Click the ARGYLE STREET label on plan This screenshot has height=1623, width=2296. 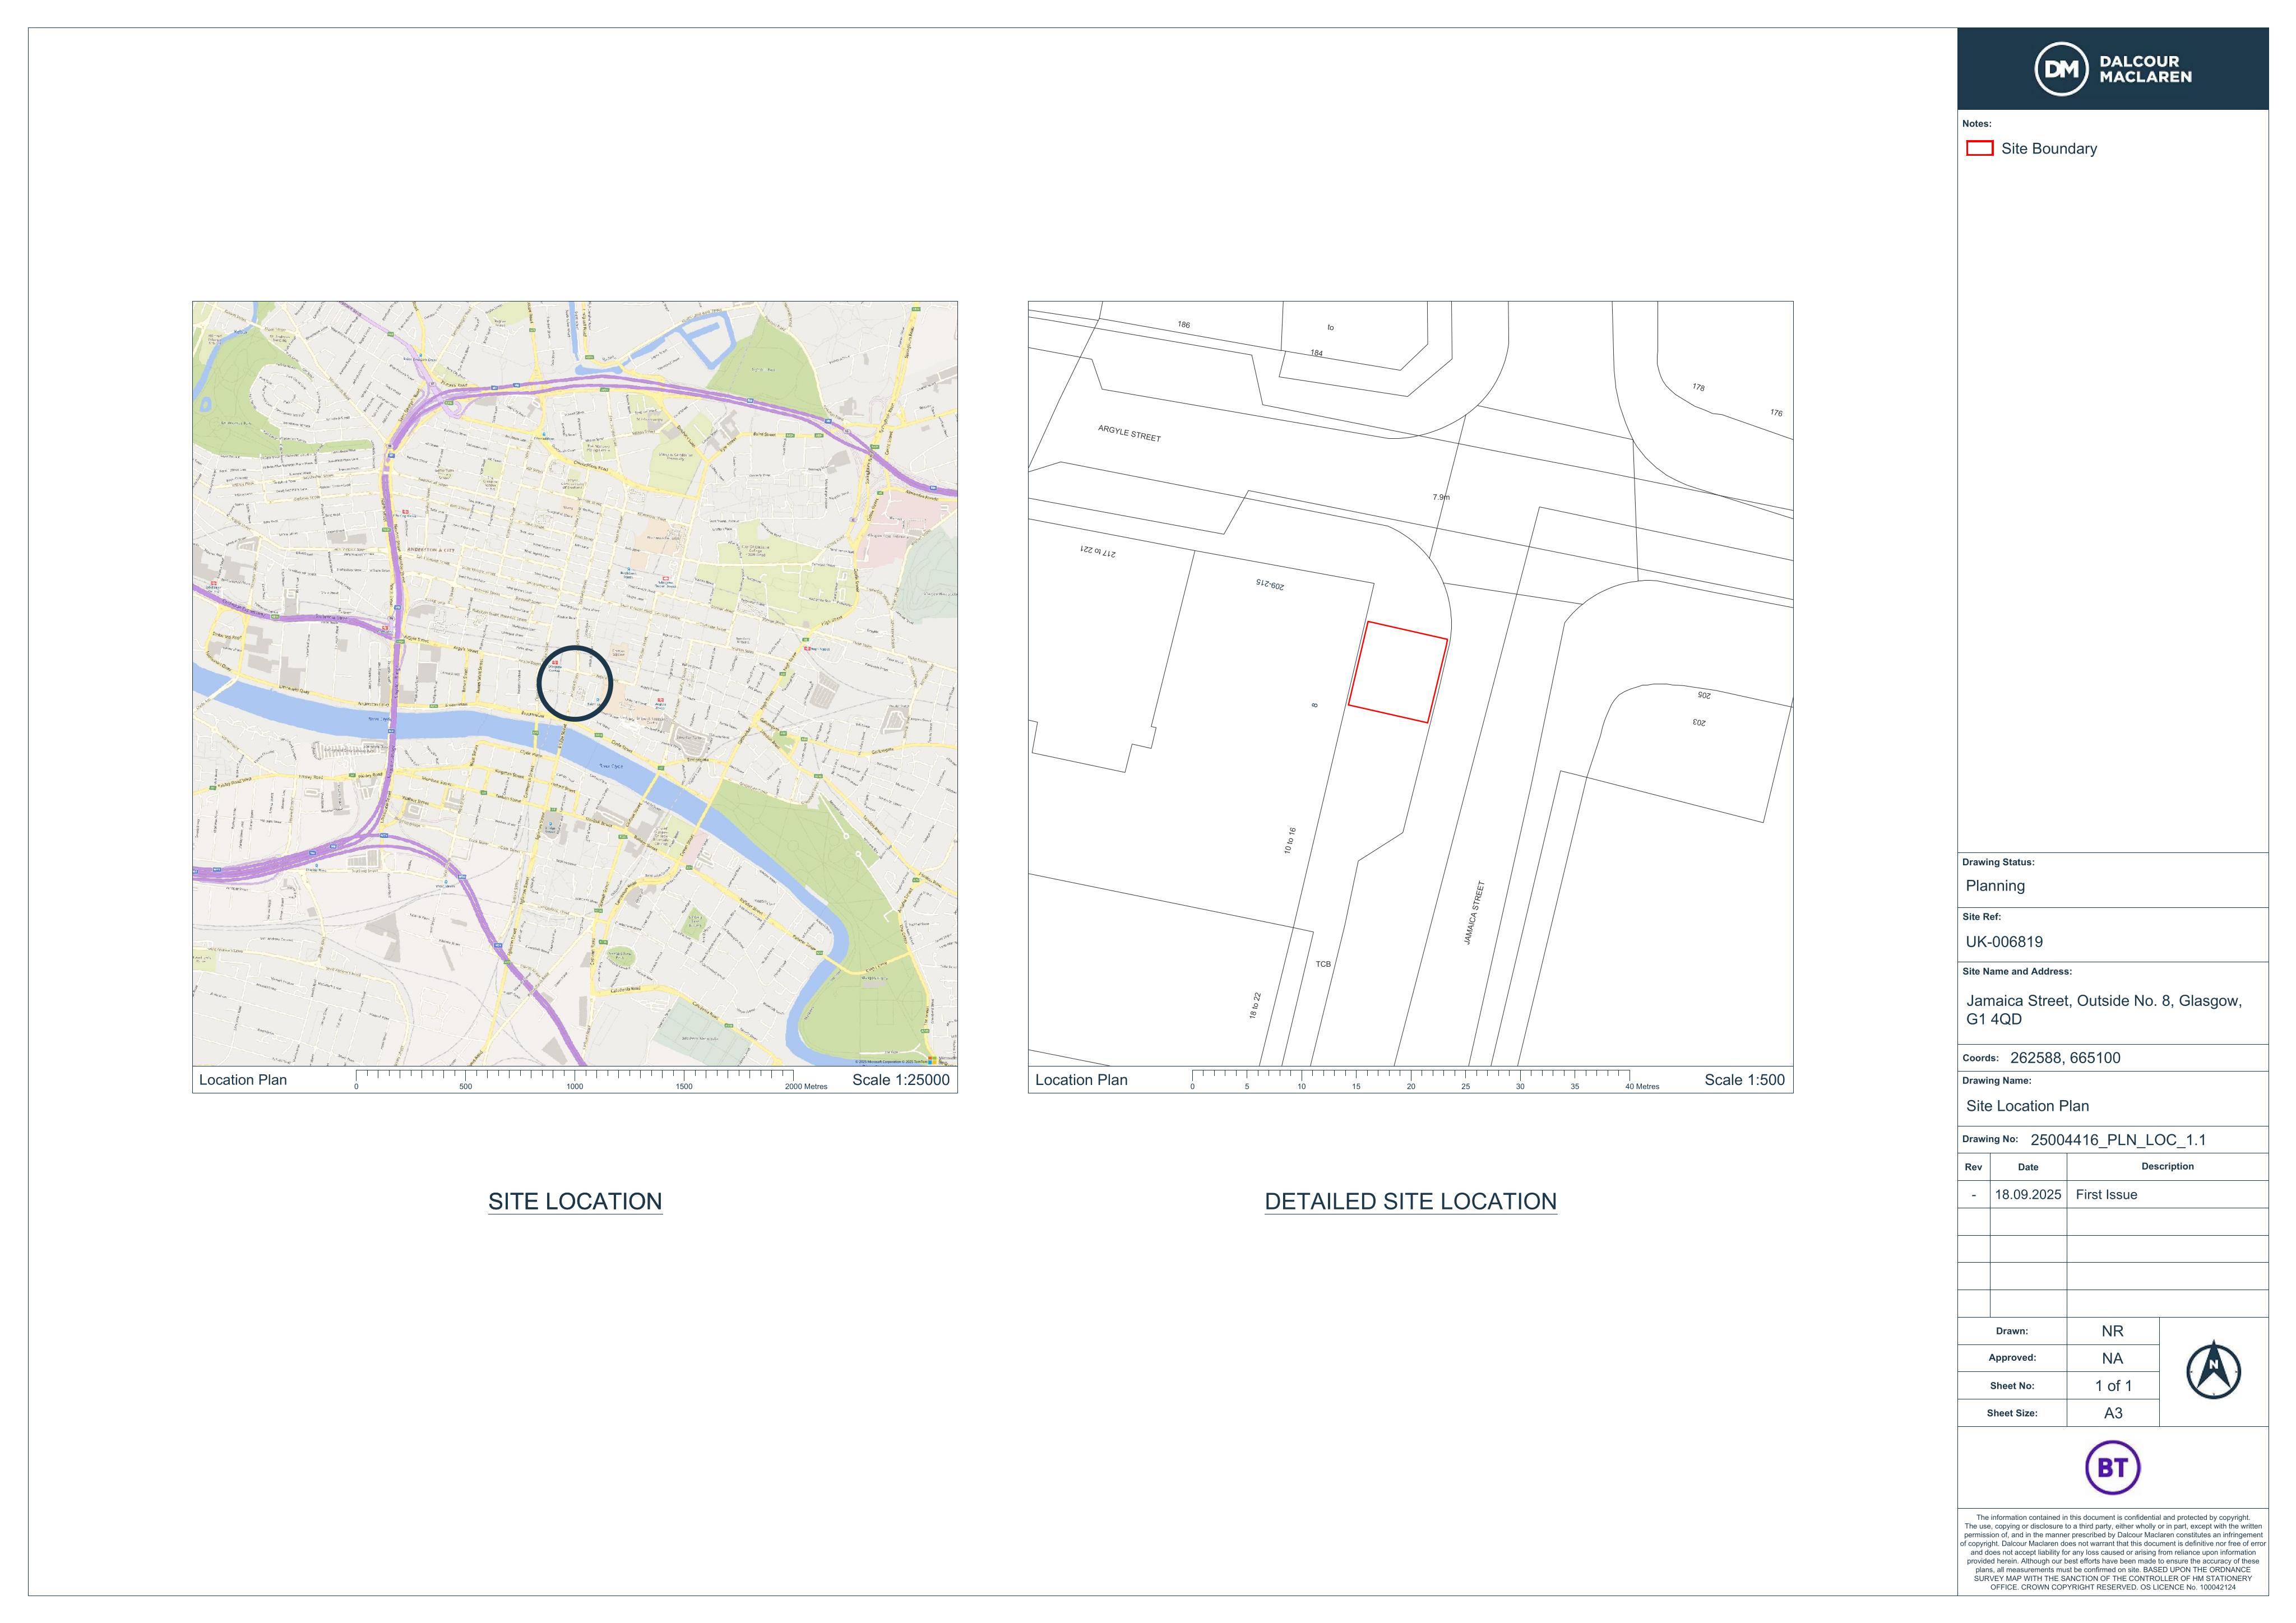click(1129, 433)
